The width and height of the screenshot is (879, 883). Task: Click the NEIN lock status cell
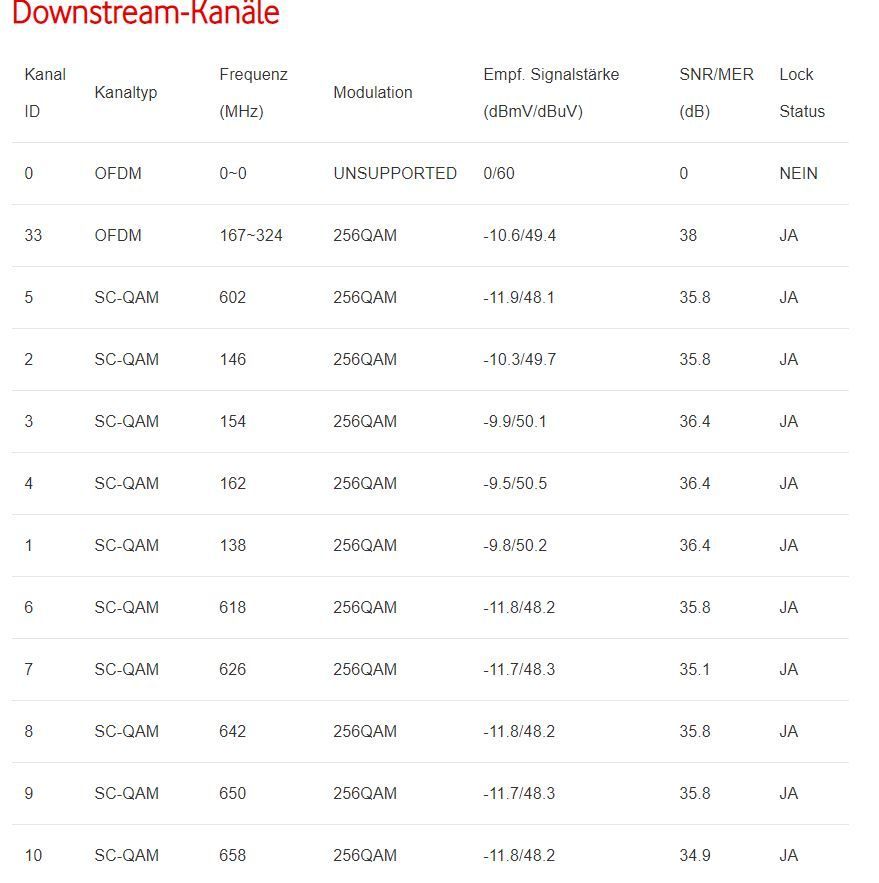point(798,173)
